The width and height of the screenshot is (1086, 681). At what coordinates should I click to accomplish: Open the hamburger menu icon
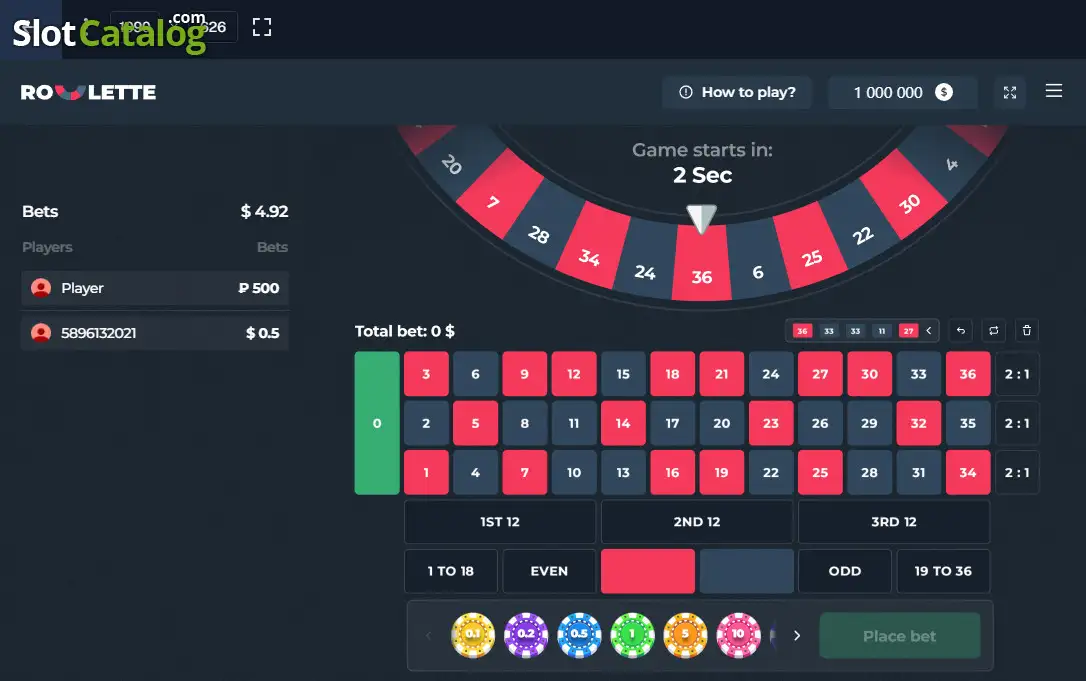1053,91
